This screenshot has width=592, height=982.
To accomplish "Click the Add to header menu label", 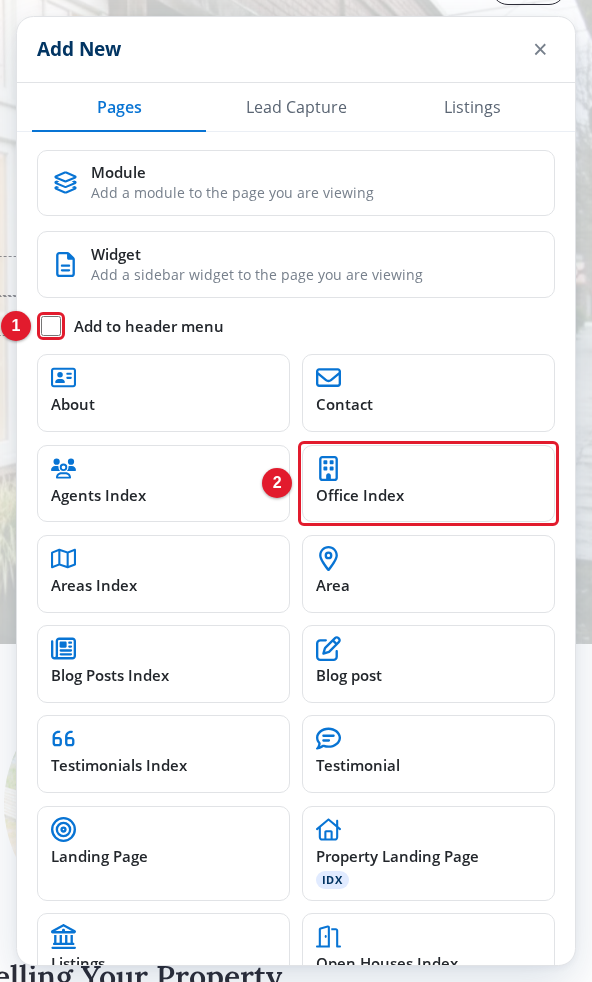I will 148,327.
